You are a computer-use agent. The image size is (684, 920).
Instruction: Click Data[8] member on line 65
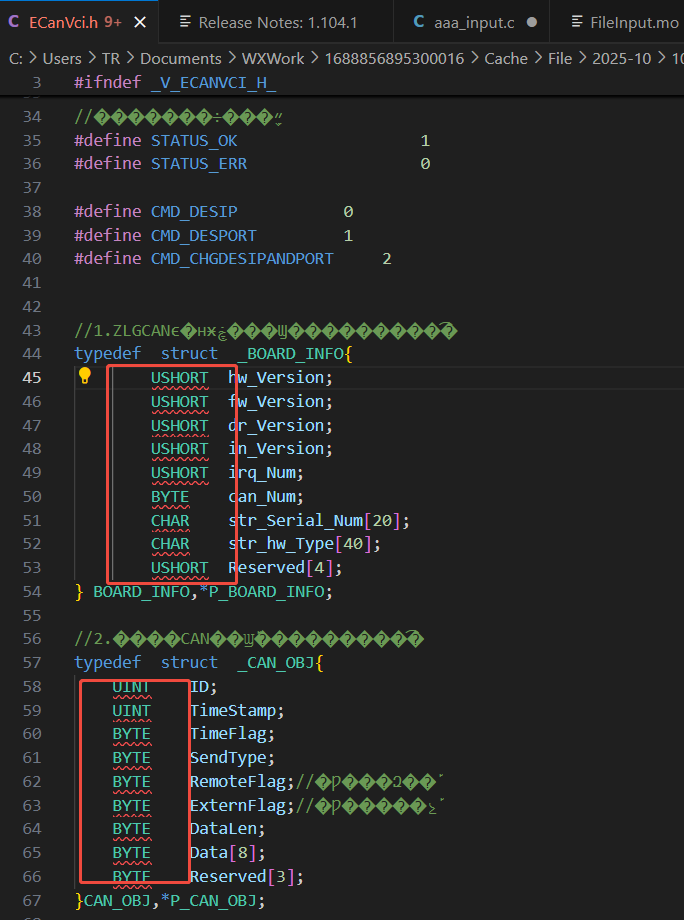point(223,853)
